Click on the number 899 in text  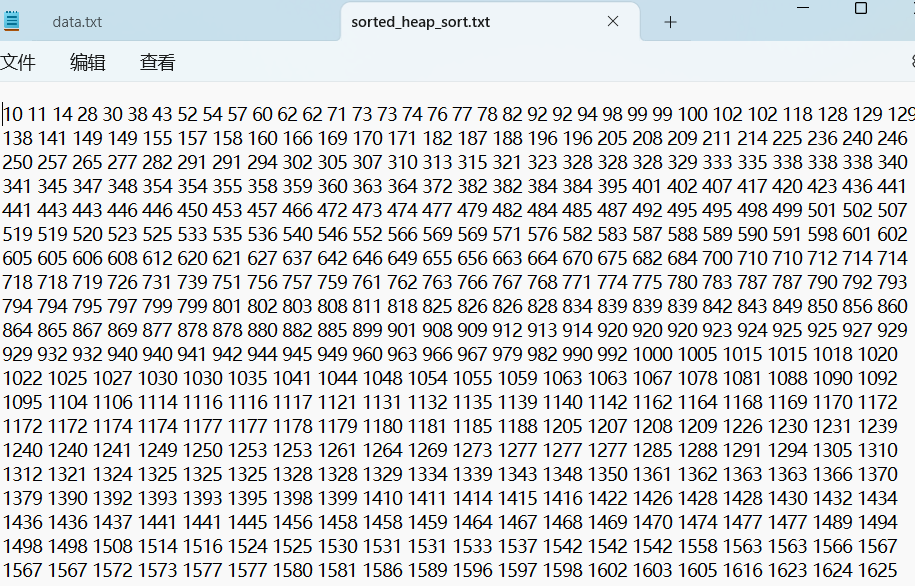(369, 331)
